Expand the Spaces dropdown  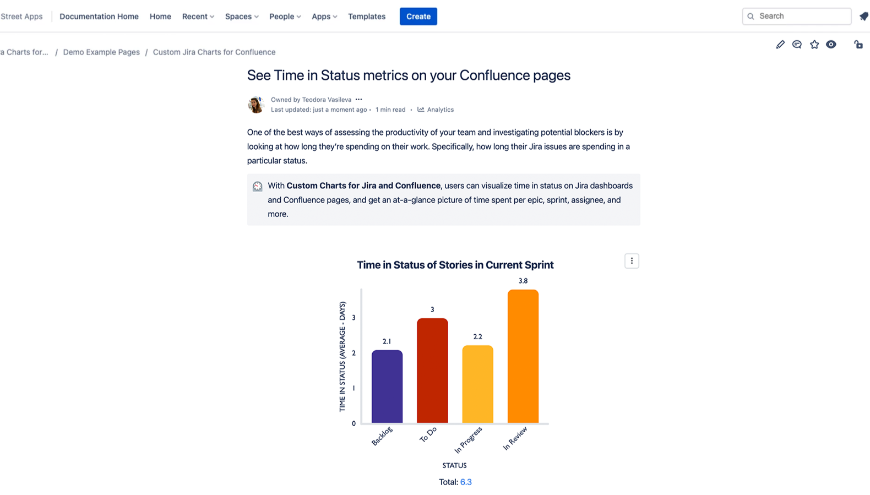coord(241,16)
